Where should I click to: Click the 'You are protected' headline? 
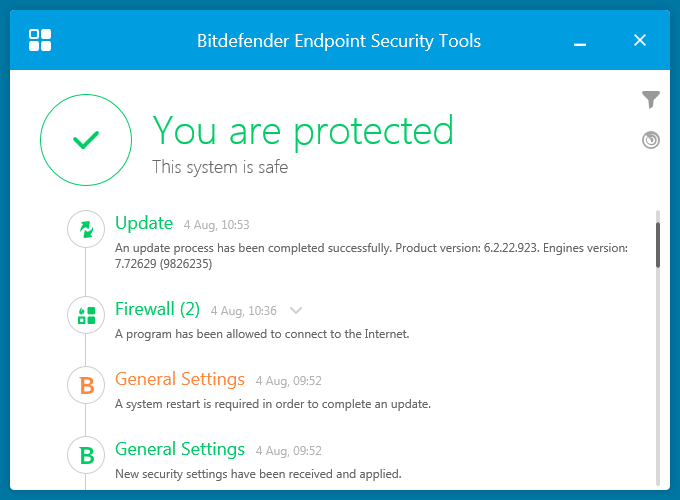point(303,131)
